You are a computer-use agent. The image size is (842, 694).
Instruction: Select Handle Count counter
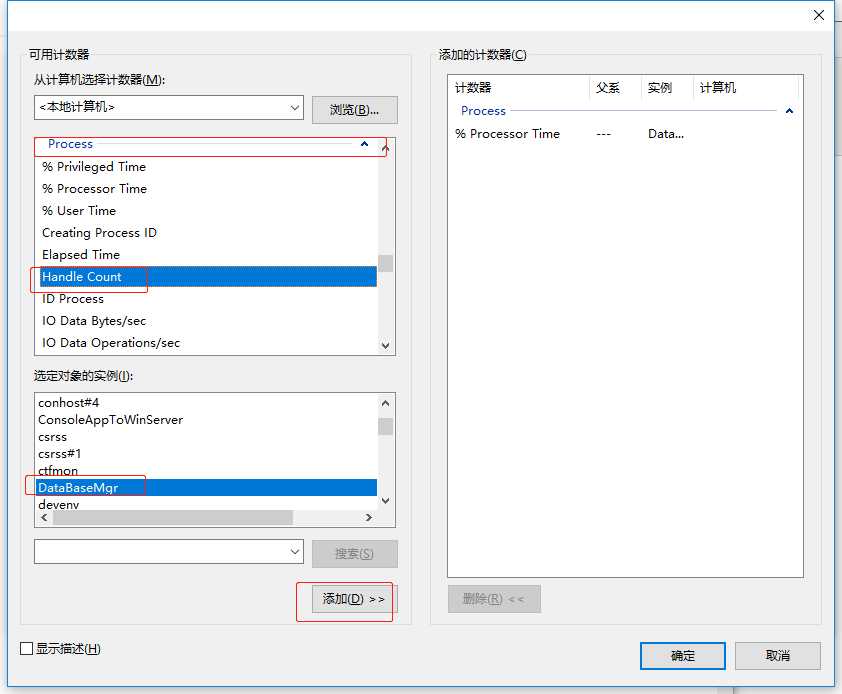pyautogui.click(x=208, y=277)
